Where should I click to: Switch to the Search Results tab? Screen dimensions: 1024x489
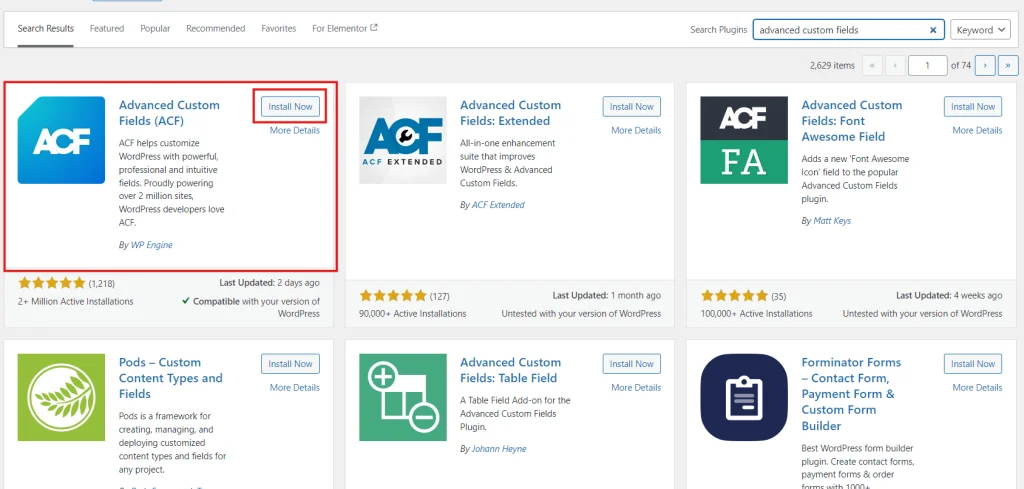pos(46,29)
